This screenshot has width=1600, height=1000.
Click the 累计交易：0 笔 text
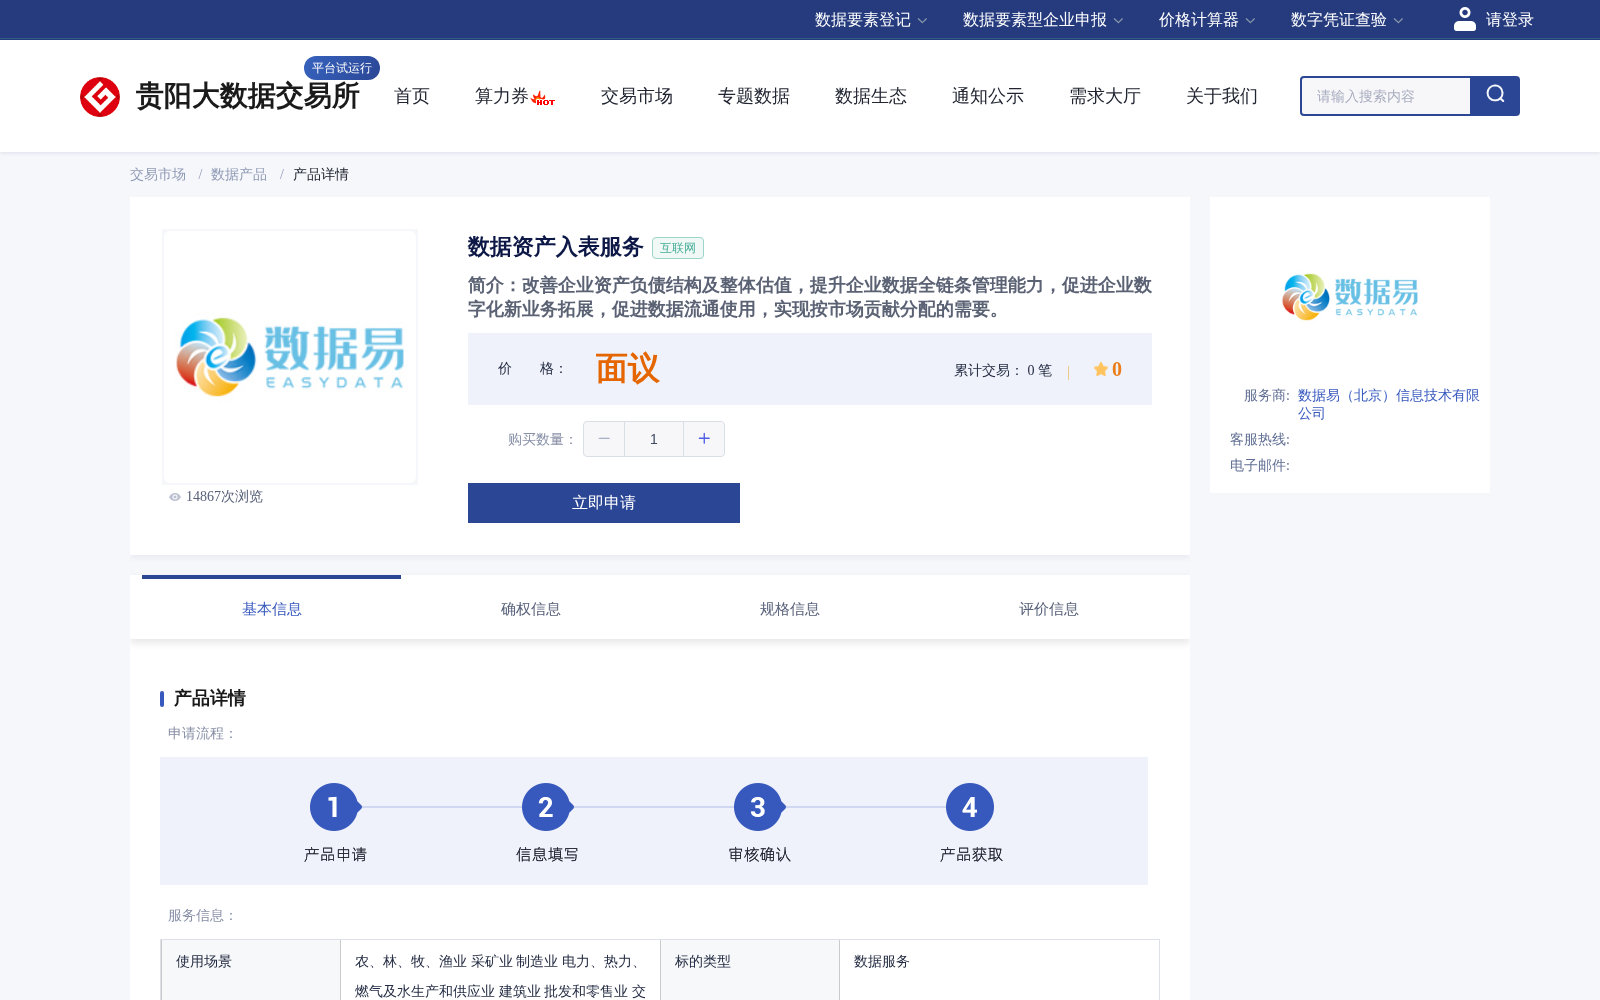(x=1003, y=371)
